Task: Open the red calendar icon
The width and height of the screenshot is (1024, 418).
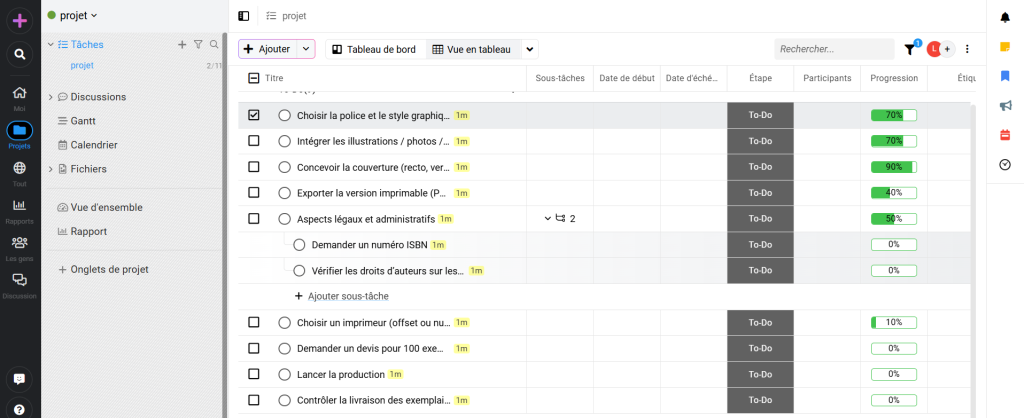Action: point(1005,135)
